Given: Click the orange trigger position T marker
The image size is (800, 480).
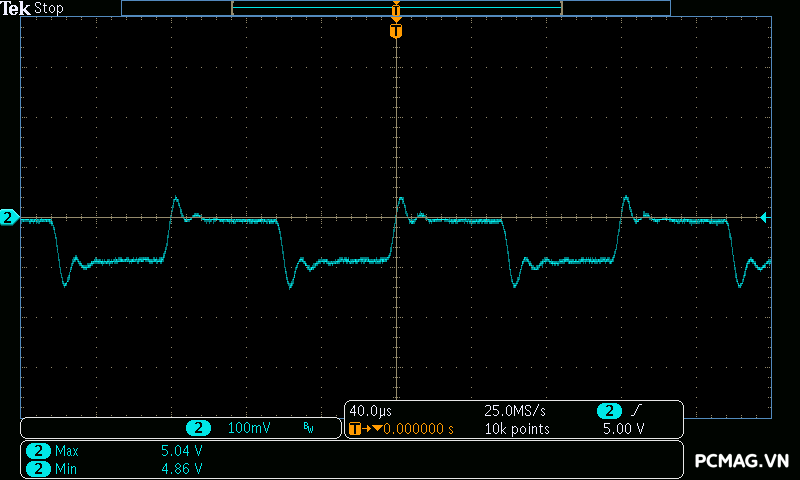Looking at the screenshot, I should click(x=396, y=31).
